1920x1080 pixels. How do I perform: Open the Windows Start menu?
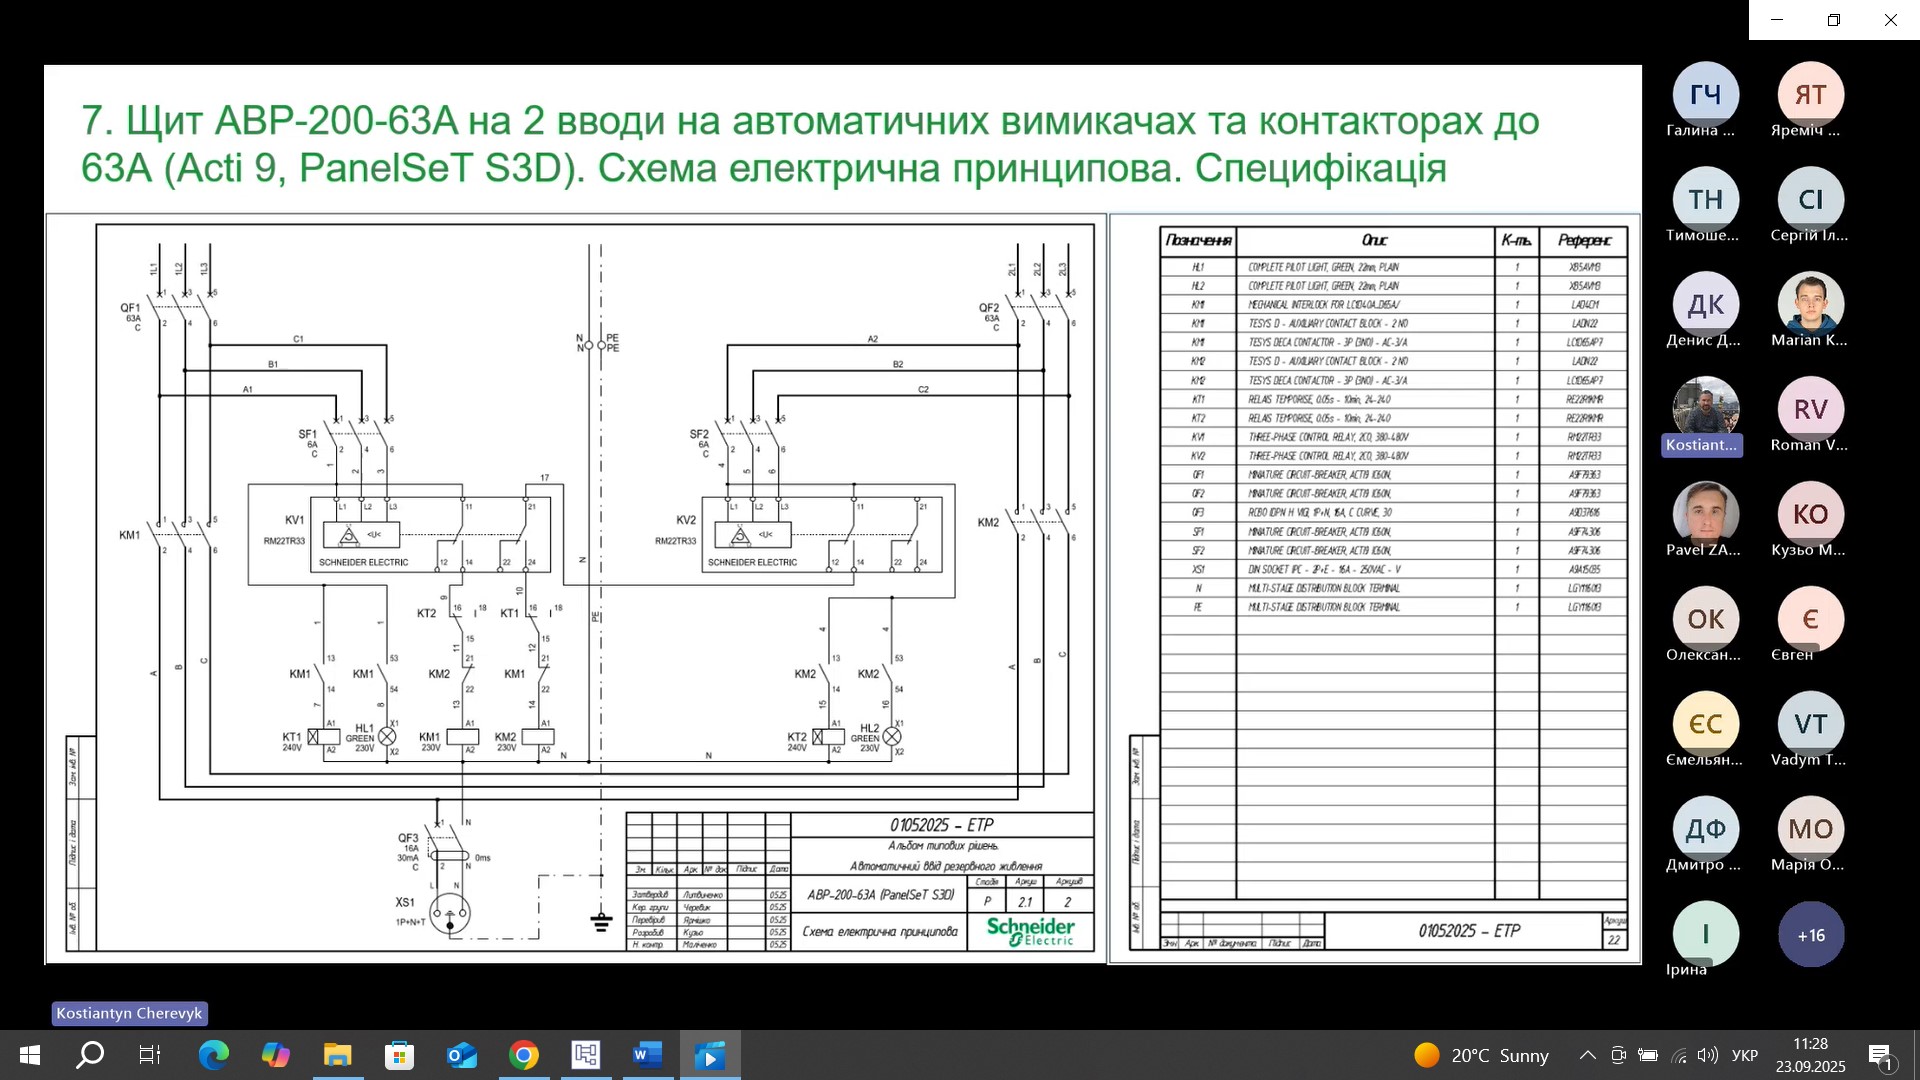[x=29, y=1055]
